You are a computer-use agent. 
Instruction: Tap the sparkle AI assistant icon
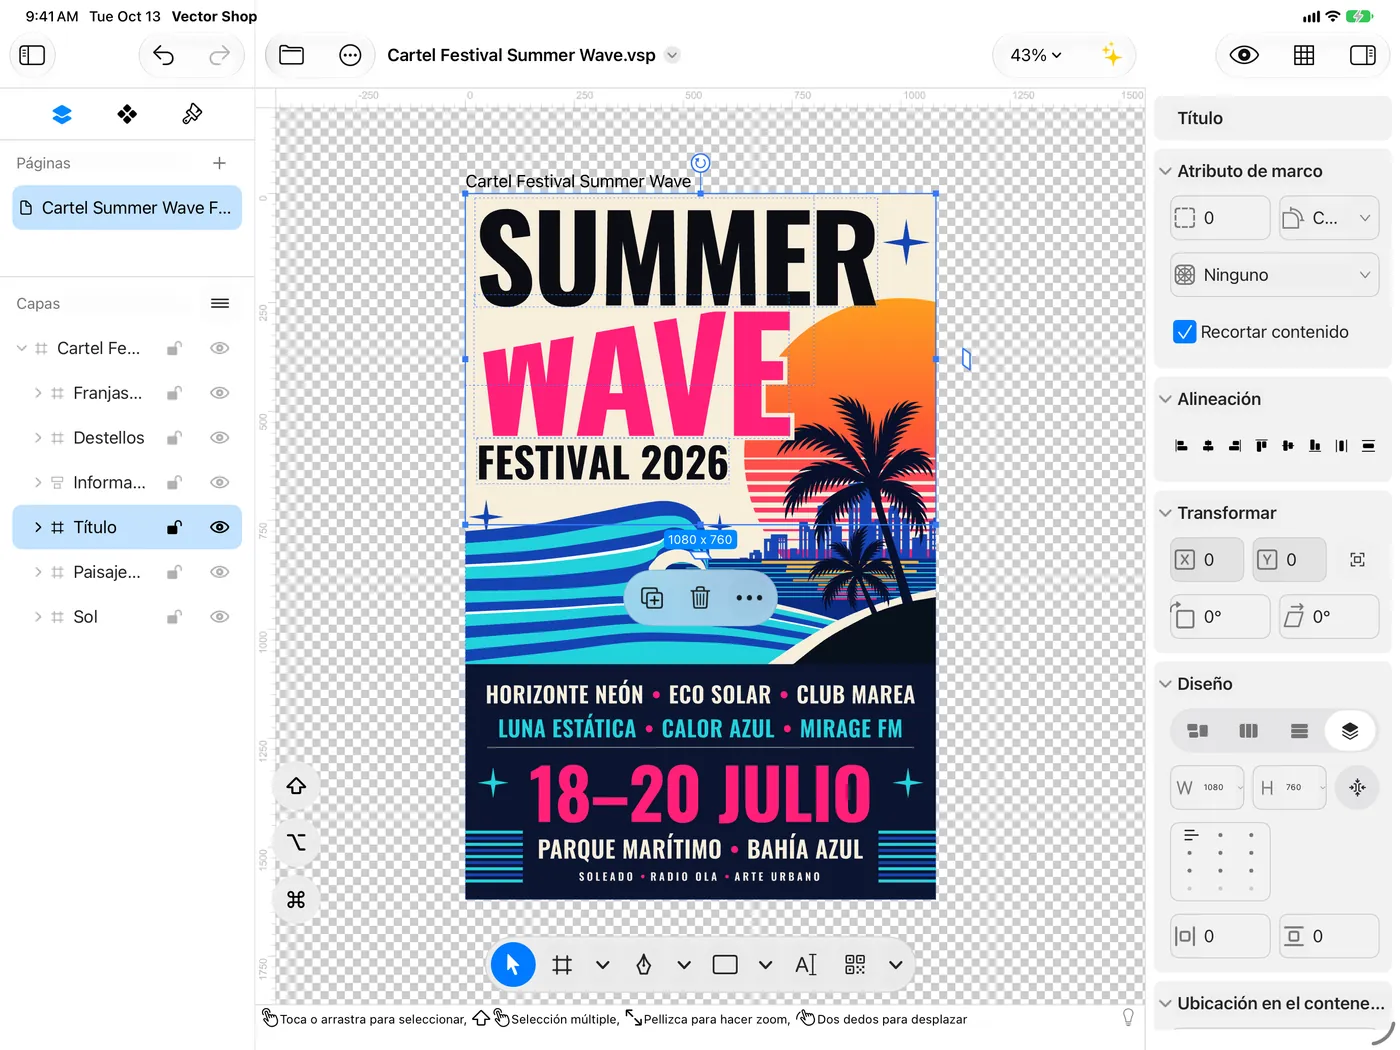pyautogui.click(x=1111, y=55)
